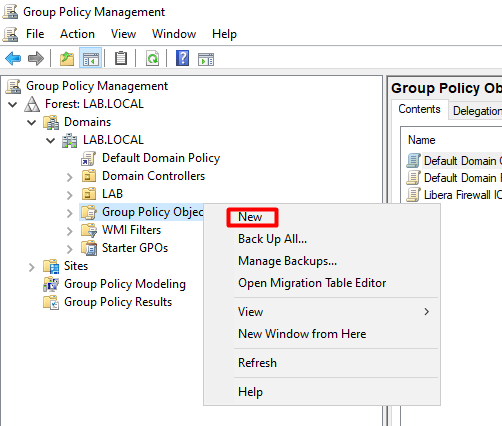Click the Group Policy Objects folder icon
This screenshot has height=426, width=502.
[x=89, y=212]
